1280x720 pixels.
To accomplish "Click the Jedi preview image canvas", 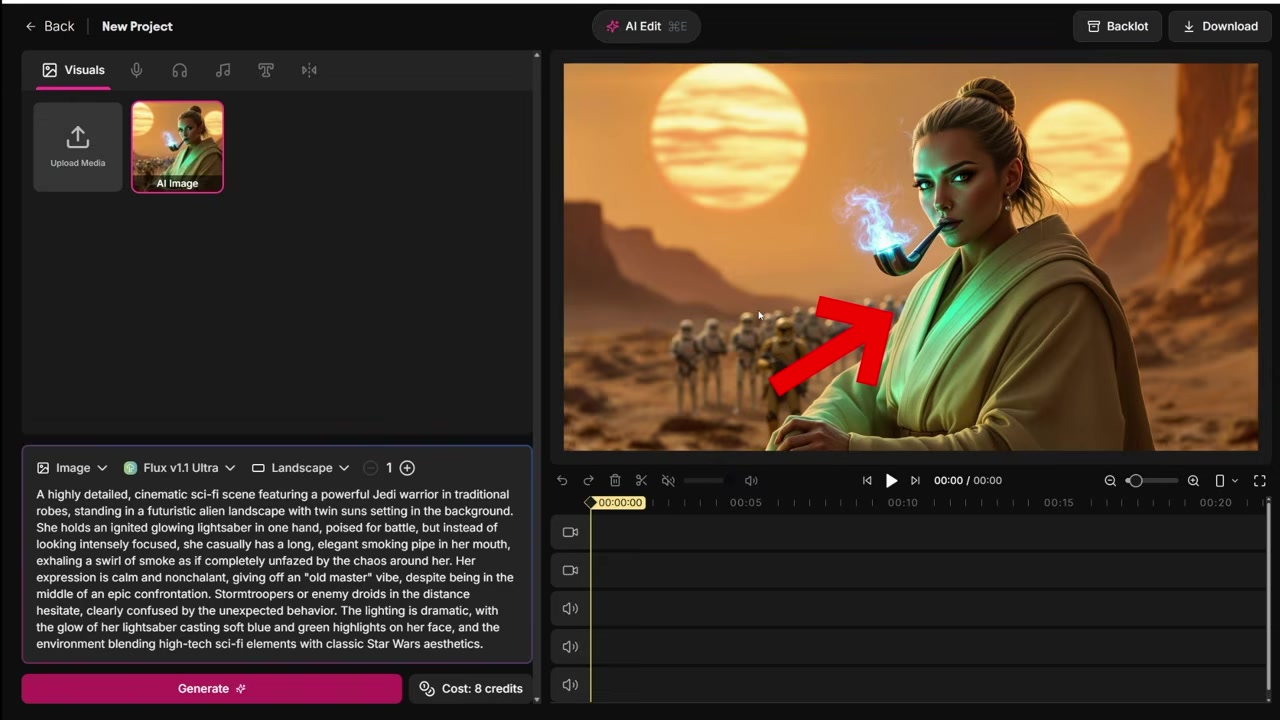I will pos(910,257).
